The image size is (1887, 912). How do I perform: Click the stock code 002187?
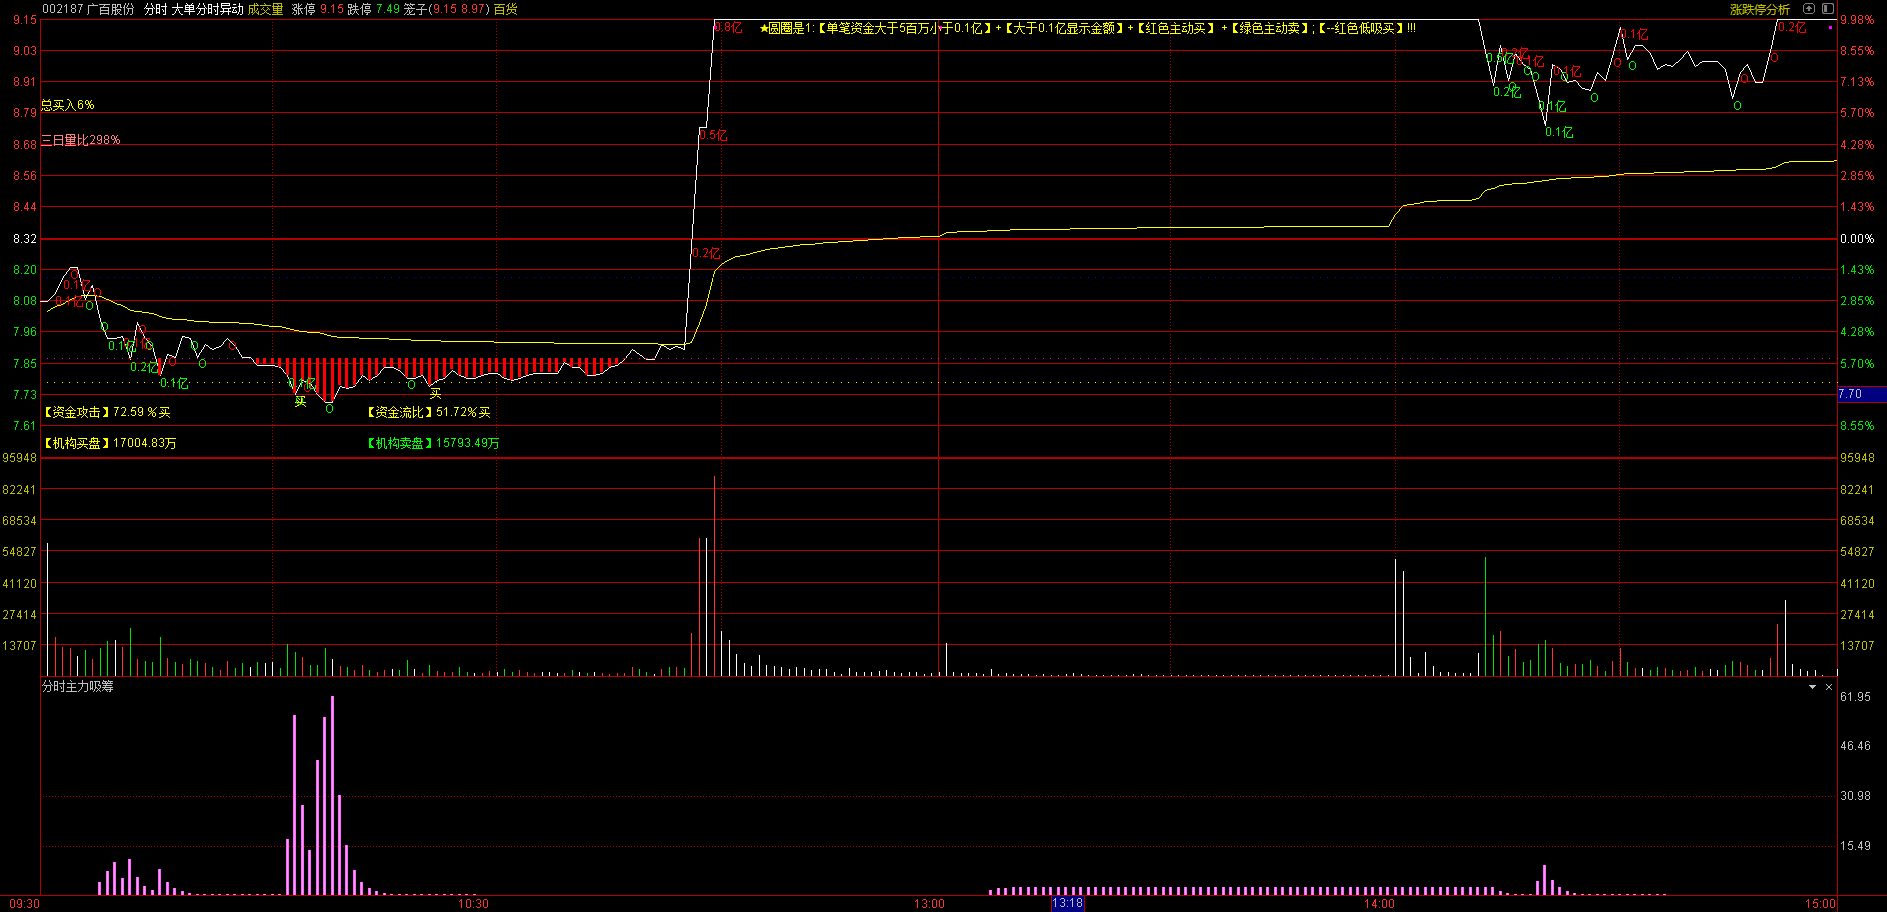[x=63, y=9]
